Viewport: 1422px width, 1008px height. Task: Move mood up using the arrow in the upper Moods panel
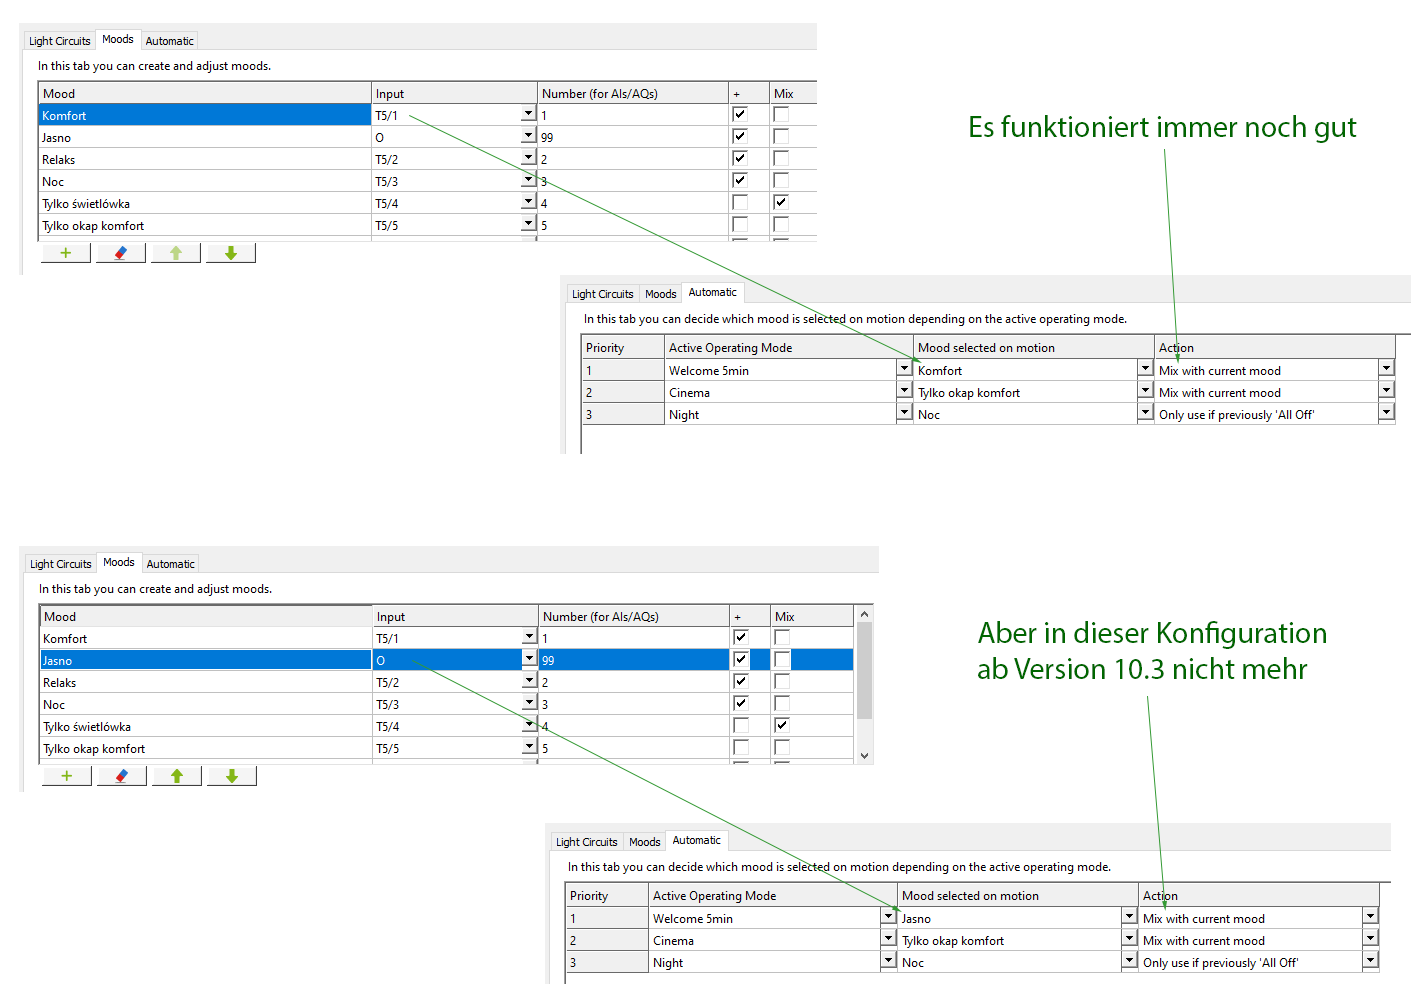(176, 253)
